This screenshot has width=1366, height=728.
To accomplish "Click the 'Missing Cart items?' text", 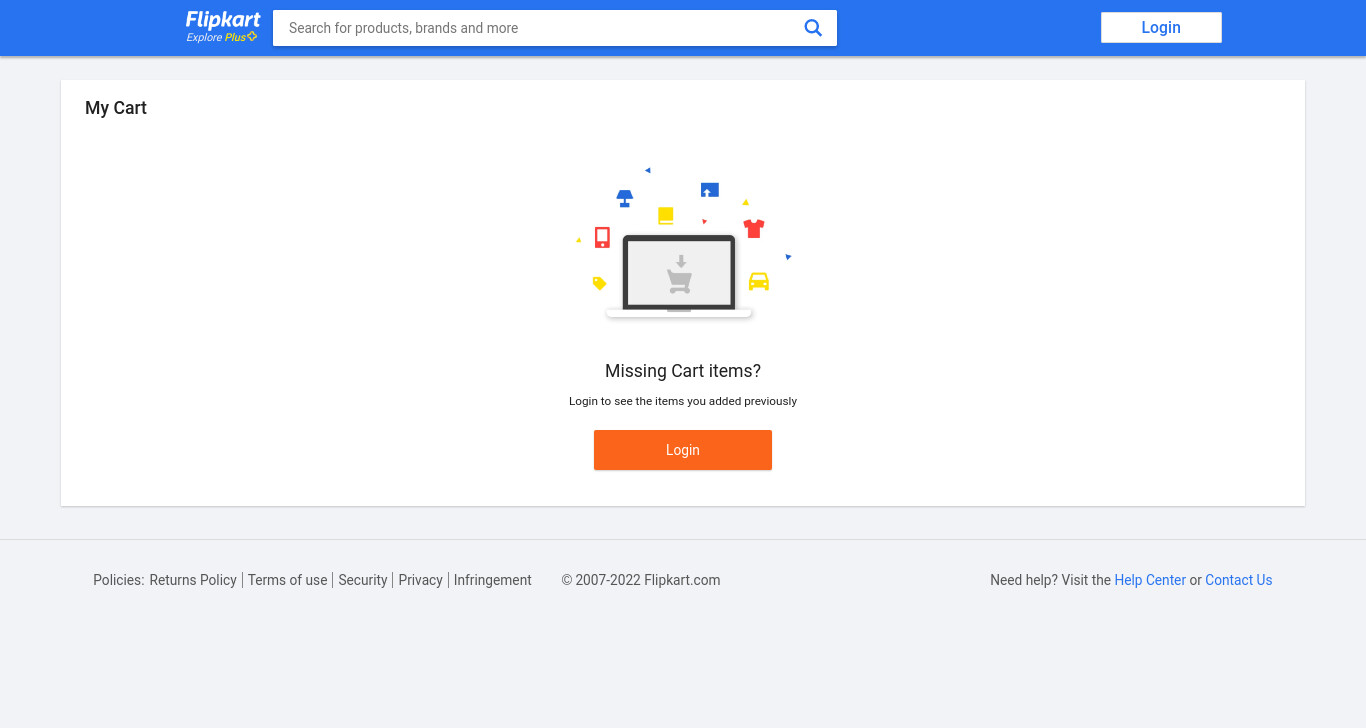I will [683, 371].
